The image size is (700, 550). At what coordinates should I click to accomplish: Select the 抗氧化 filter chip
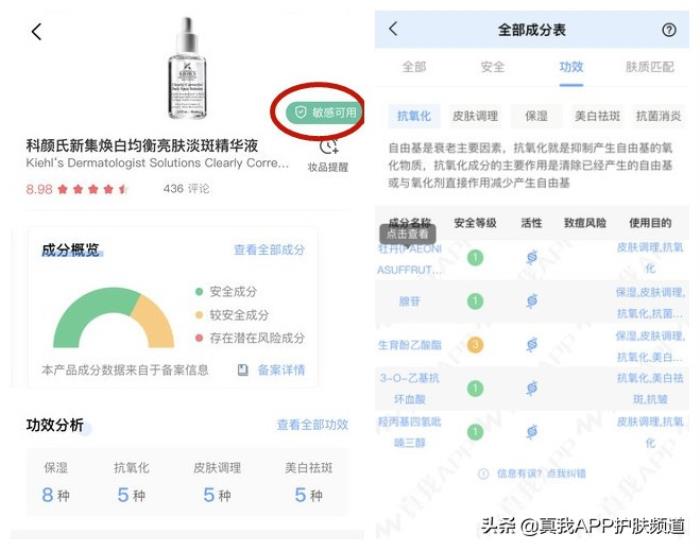click(x=412, y=116)
